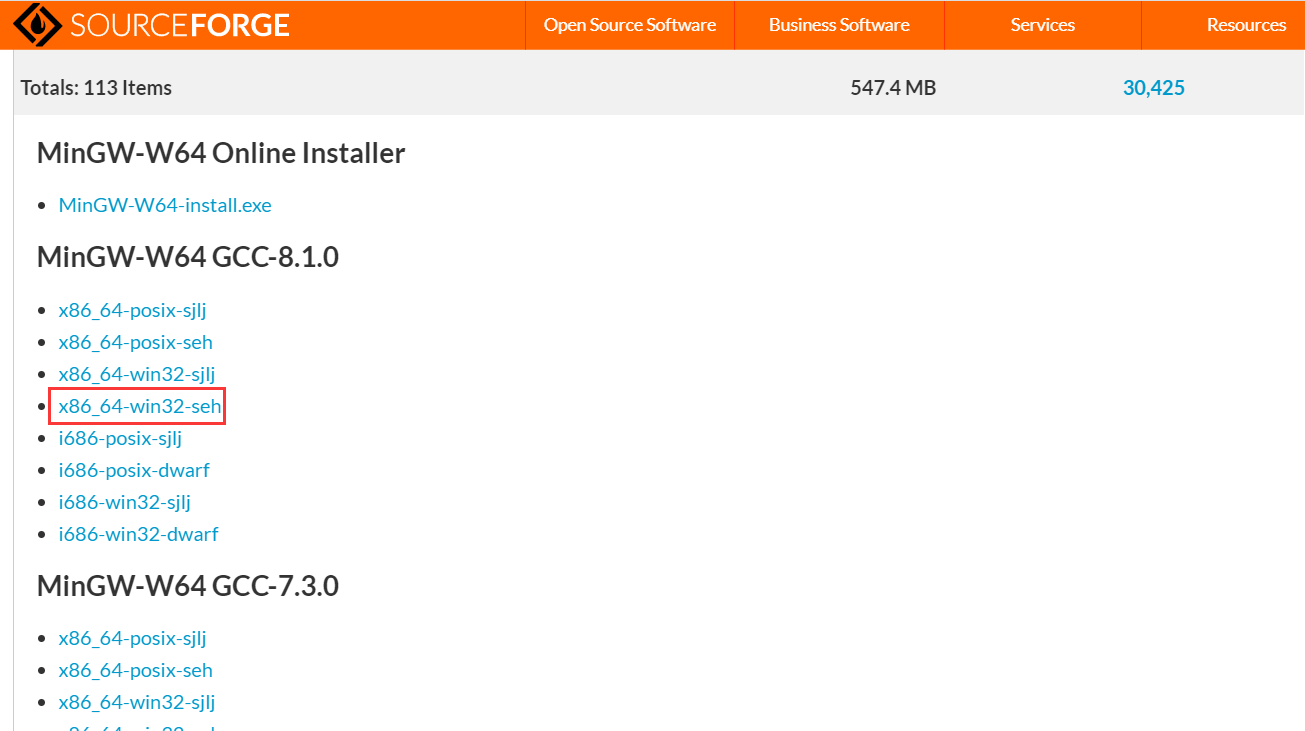The width and height of the screenshot is (1305, 731).
Task: Open the Business Software menu
Action: click(838, 24)
